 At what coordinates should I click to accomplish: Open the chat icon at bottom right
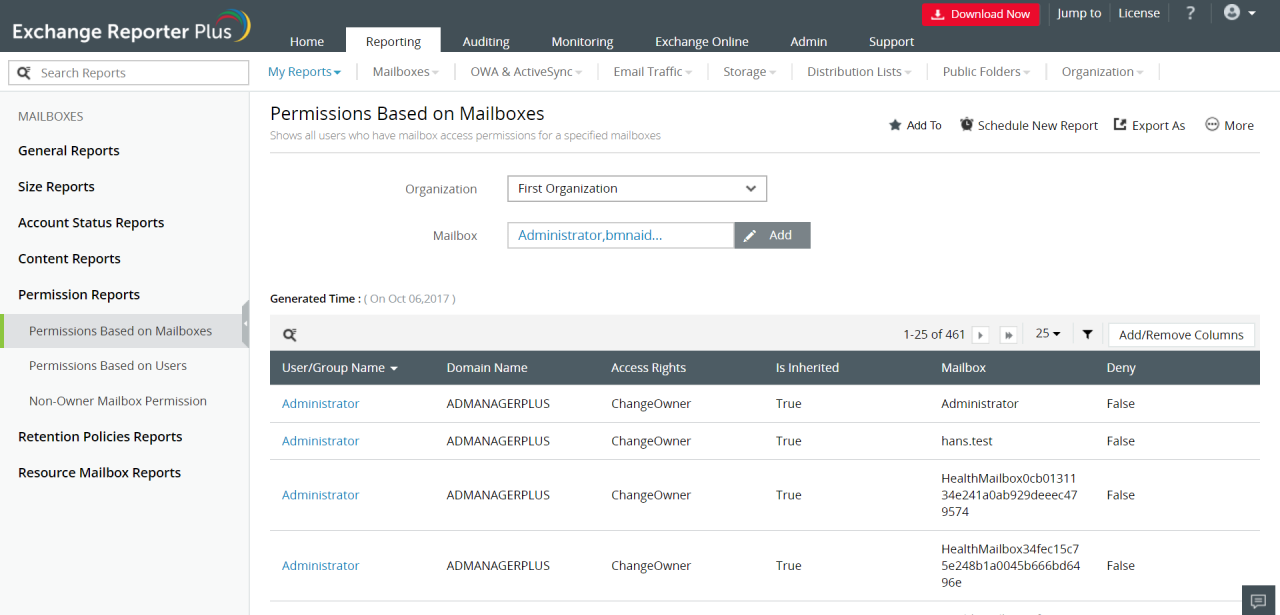click(1258, 599)
